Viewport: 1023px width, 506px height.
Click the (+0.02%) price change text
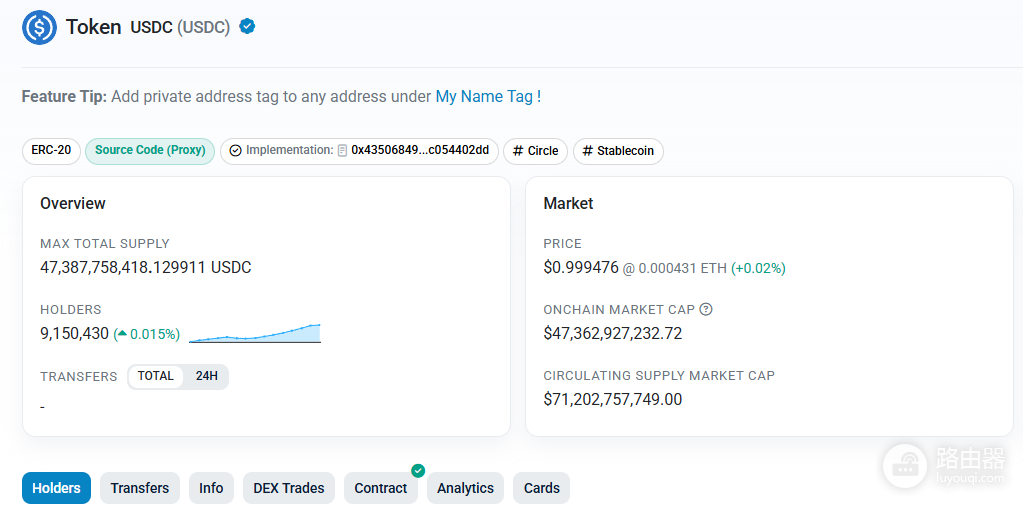point(758,268)
